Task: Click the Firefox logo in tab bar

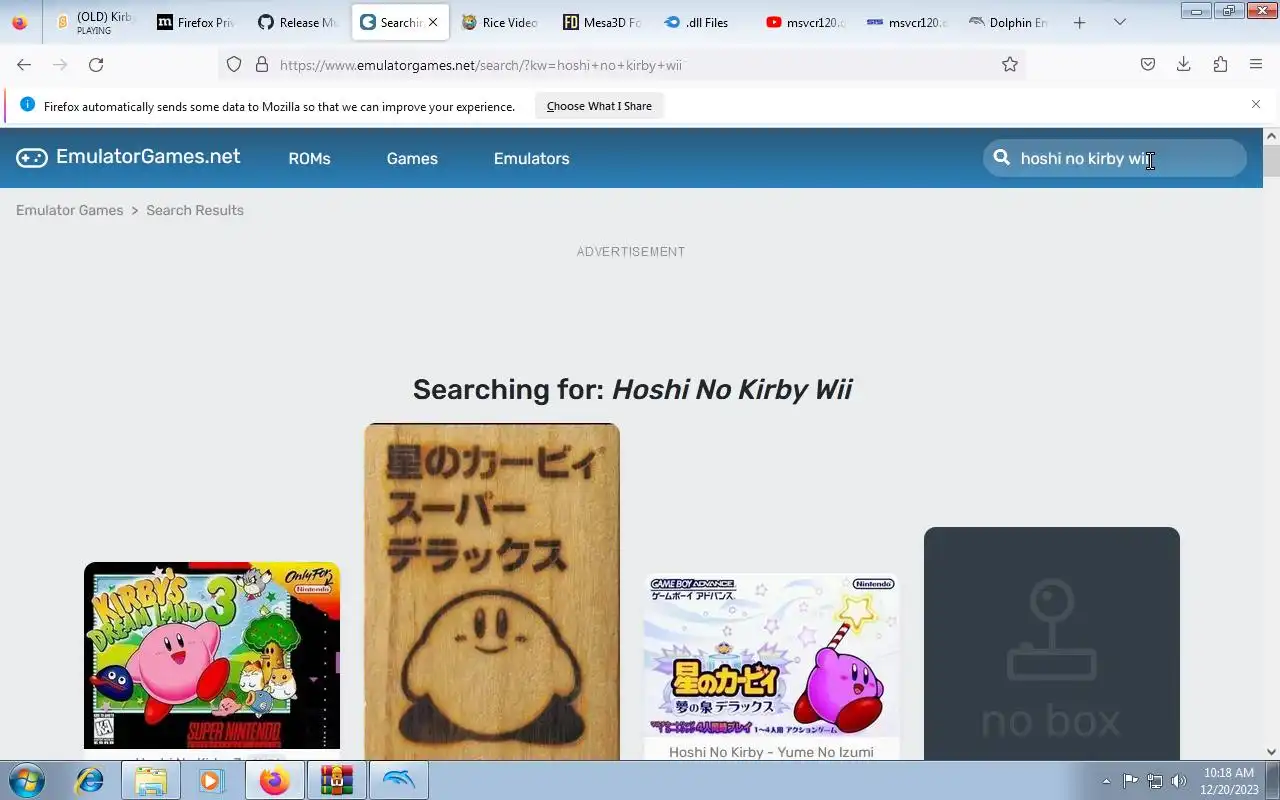Action: [x=19, y=22]
